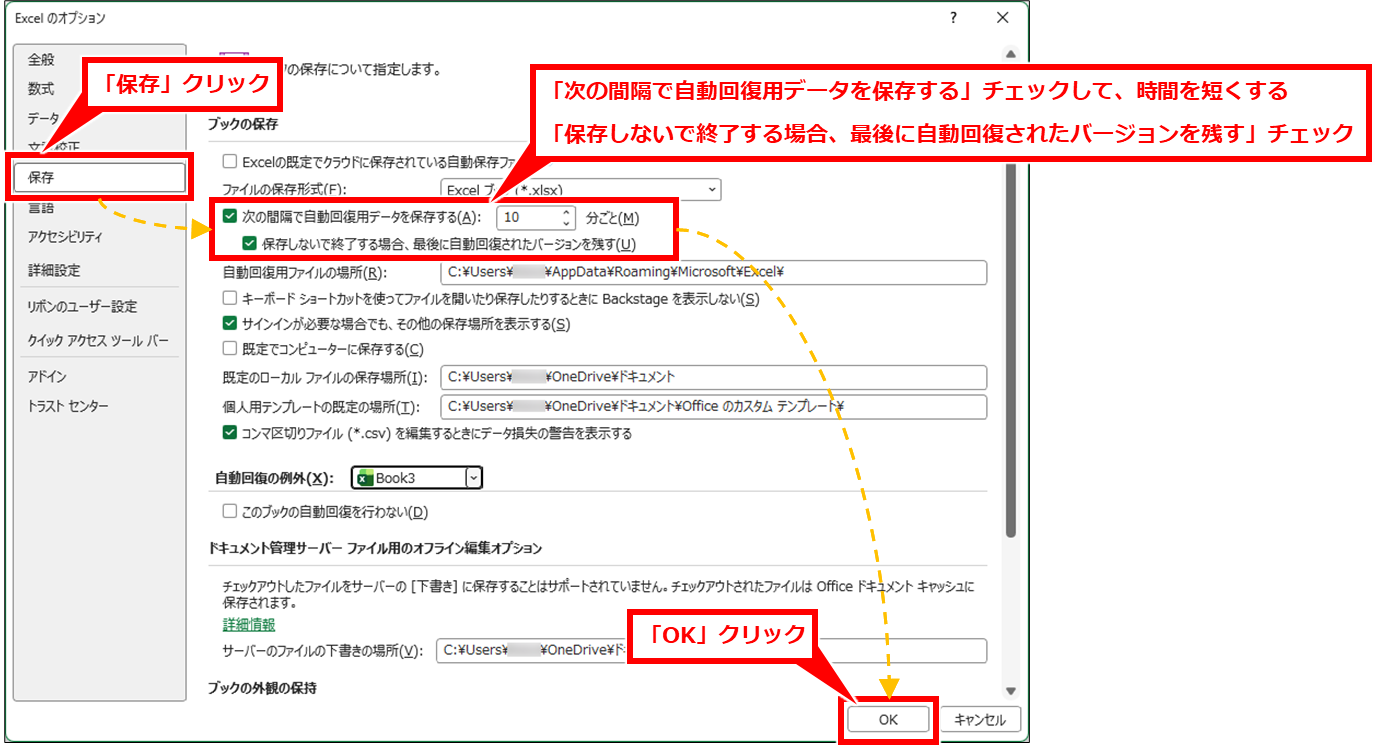Close the Excel options dialog
This screenshot has width=1377, height=750.
click(1003, 18)
